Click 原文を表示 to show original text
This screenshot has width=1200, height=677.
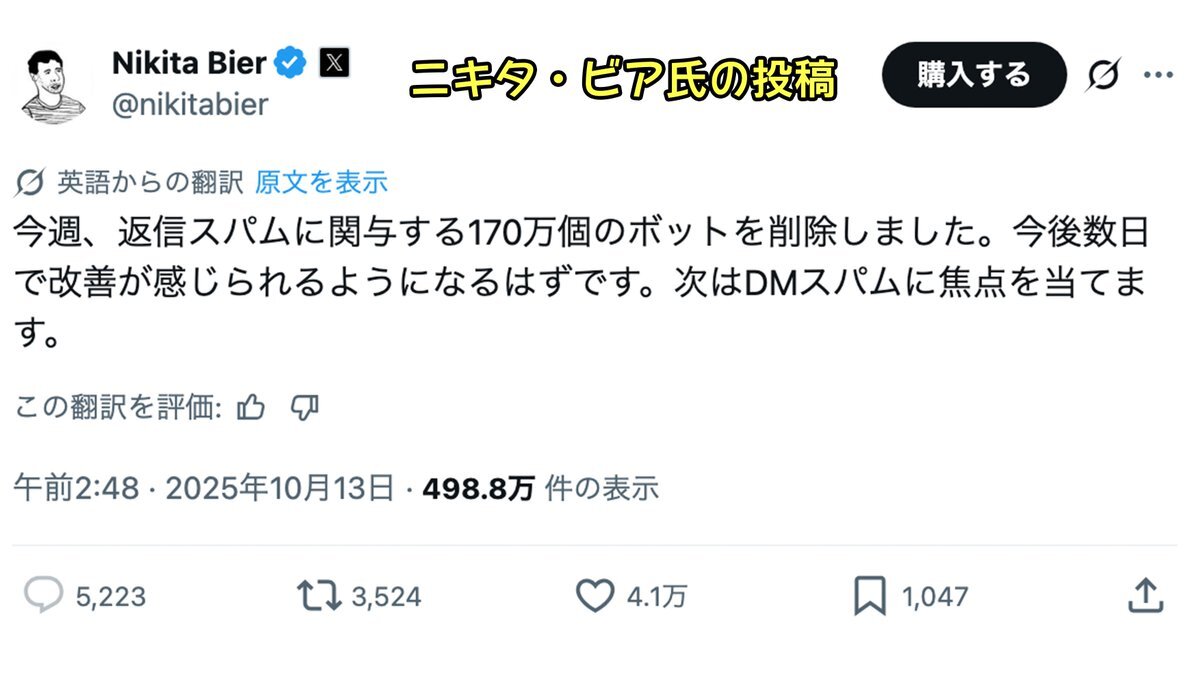[x=321, y=182]
